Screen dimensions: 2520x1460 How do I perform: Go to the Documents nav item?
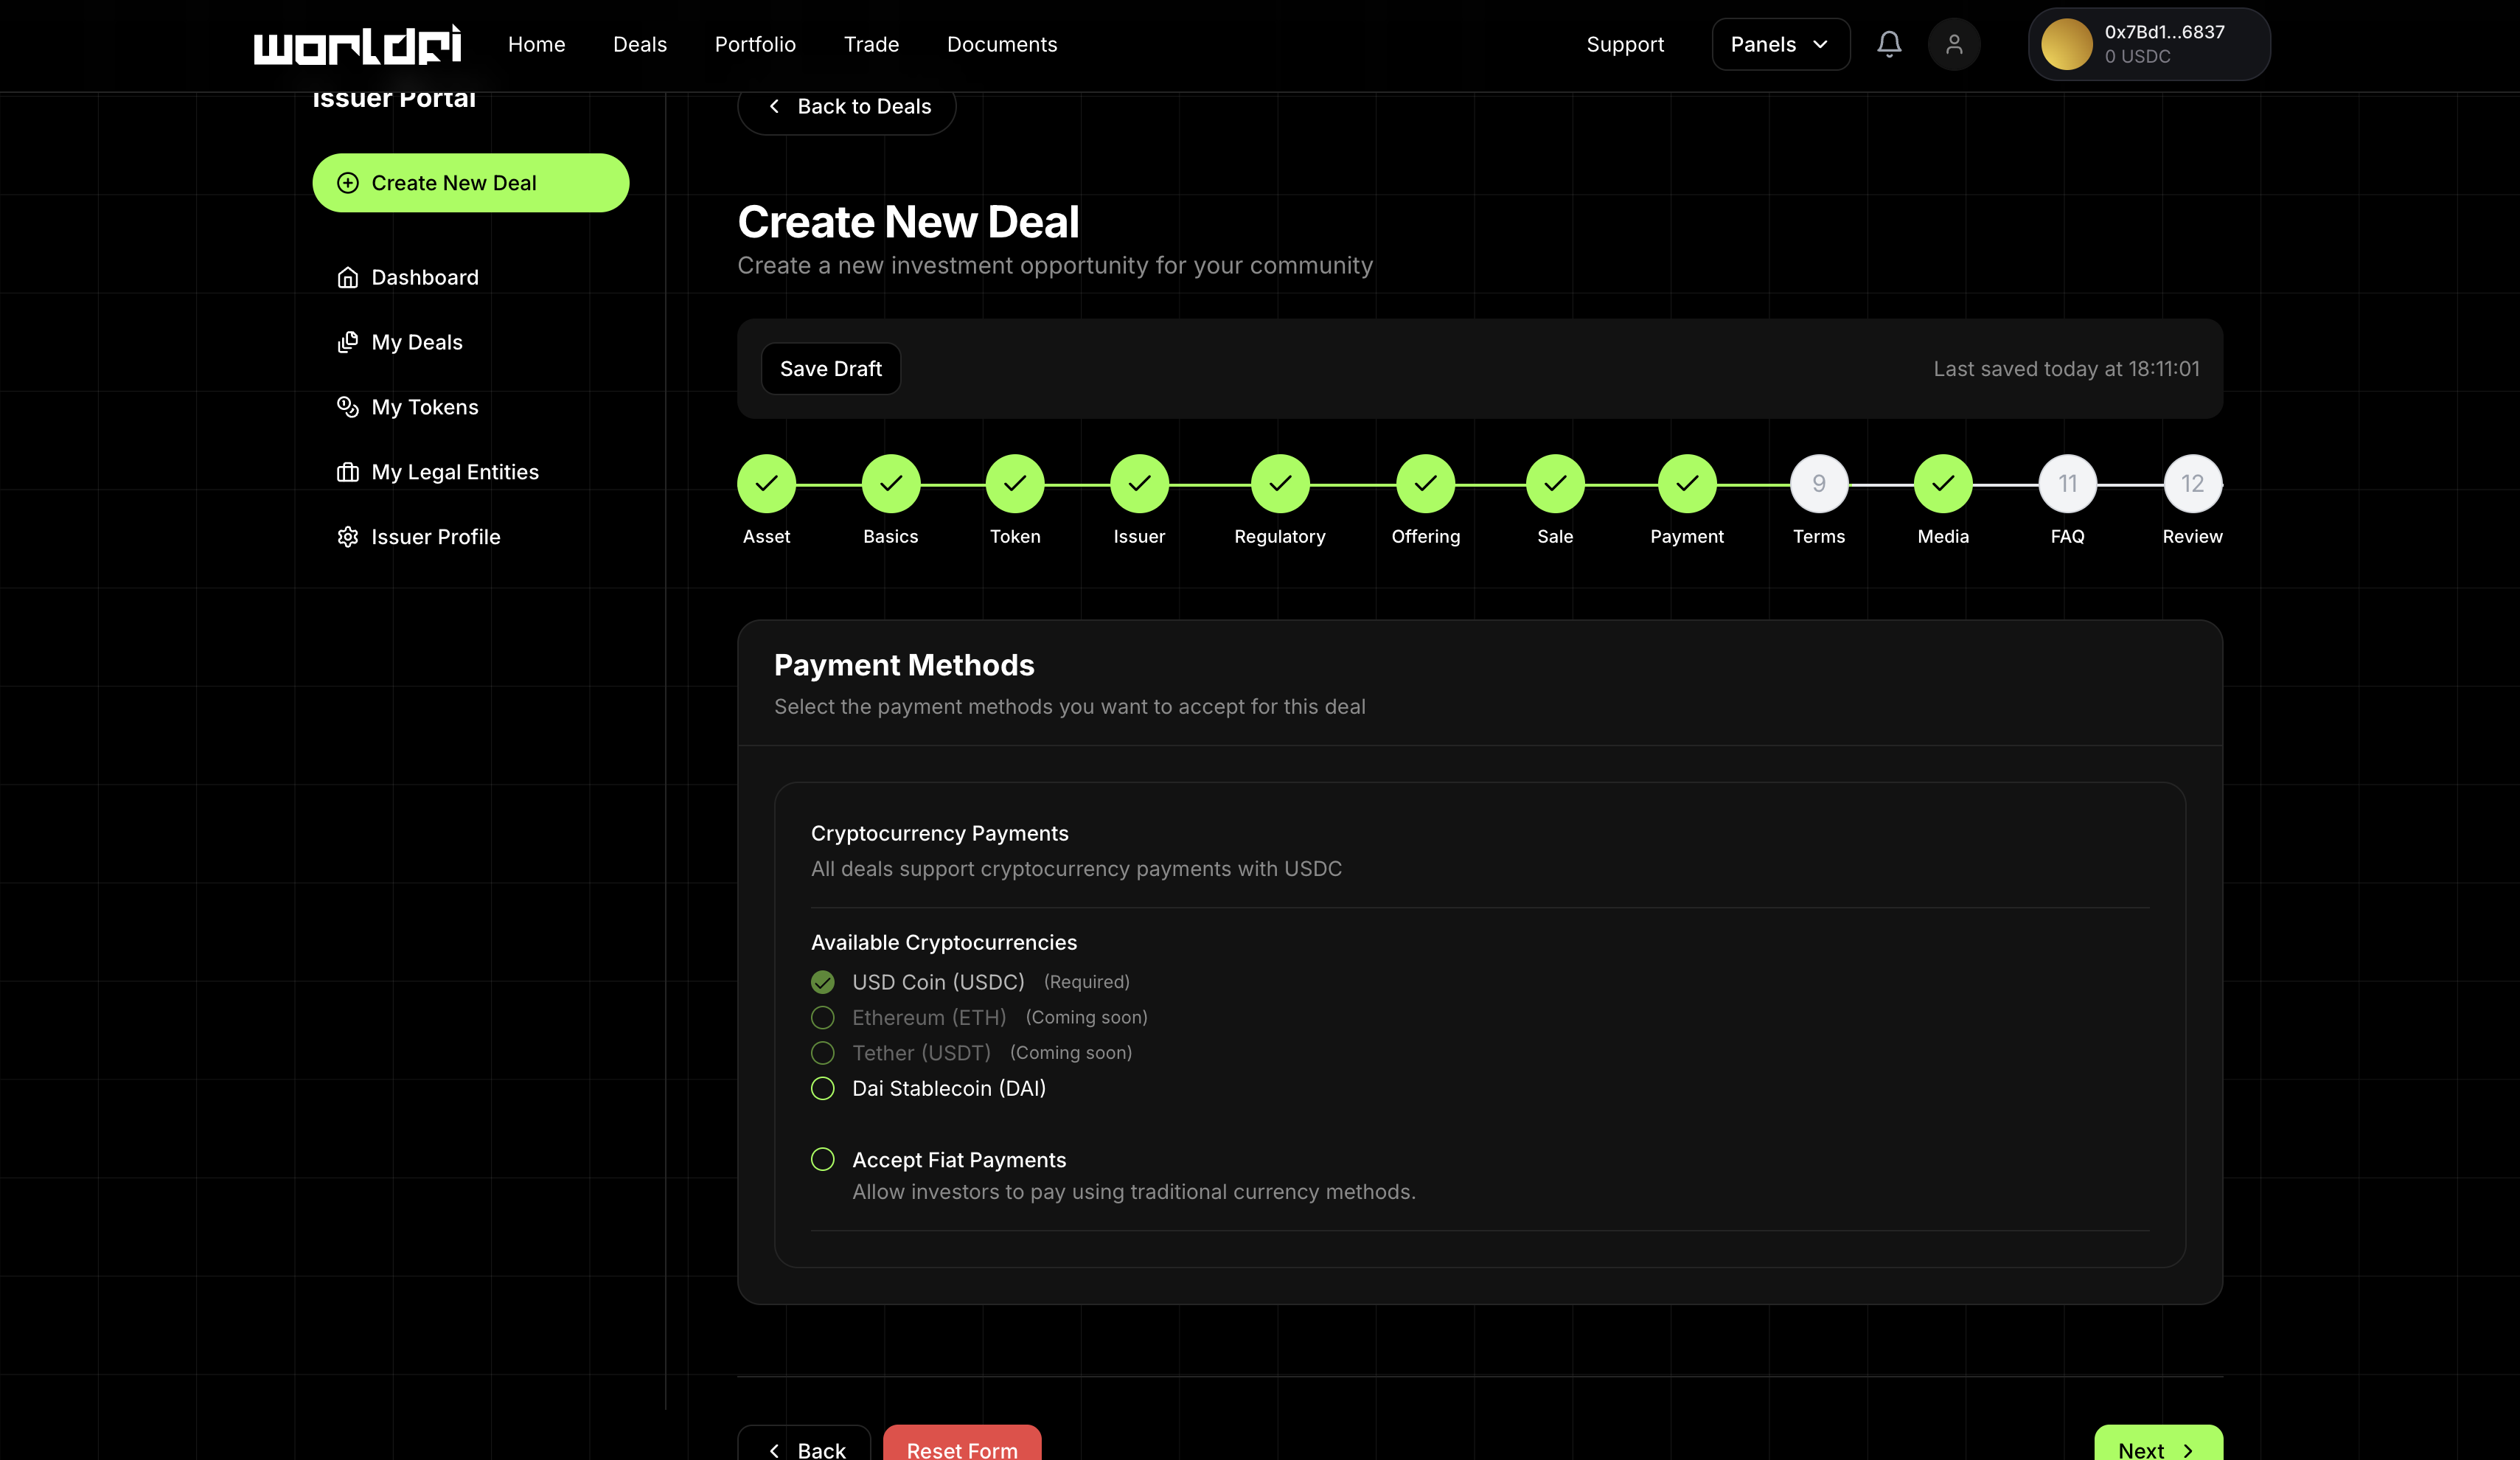pyautogui.click(x=1001, y=44)
